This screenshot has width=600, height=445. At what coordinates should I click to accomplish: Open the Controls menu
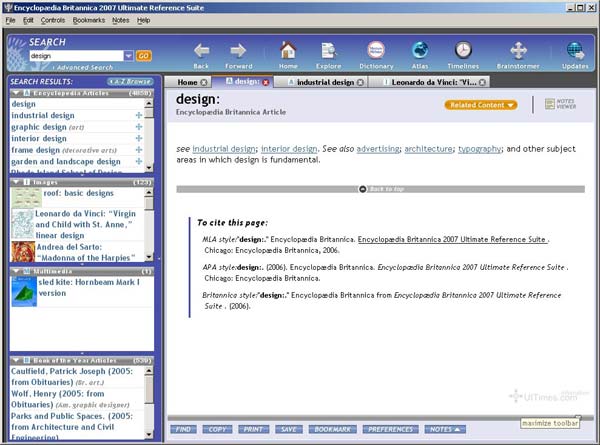53,20
